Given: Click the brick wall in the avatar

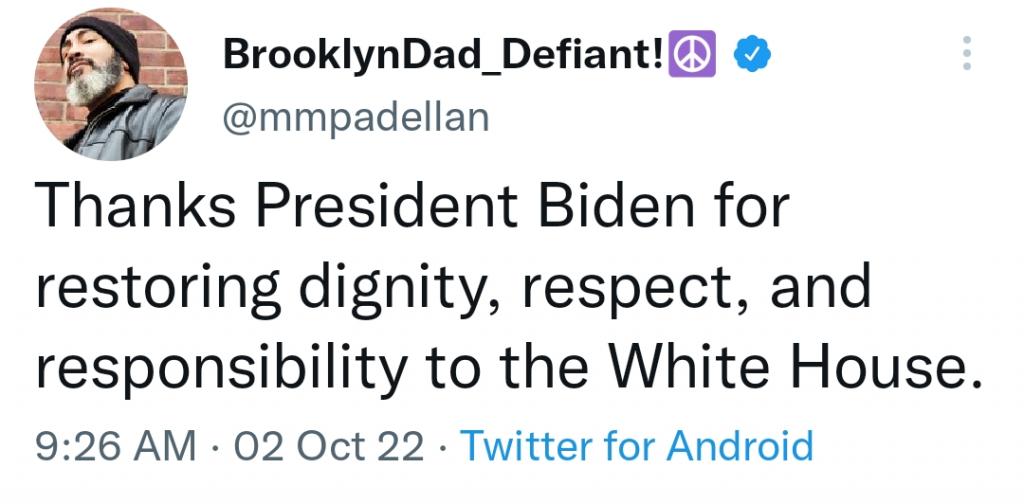Looking at the screenshot, I should pos(165,60).
